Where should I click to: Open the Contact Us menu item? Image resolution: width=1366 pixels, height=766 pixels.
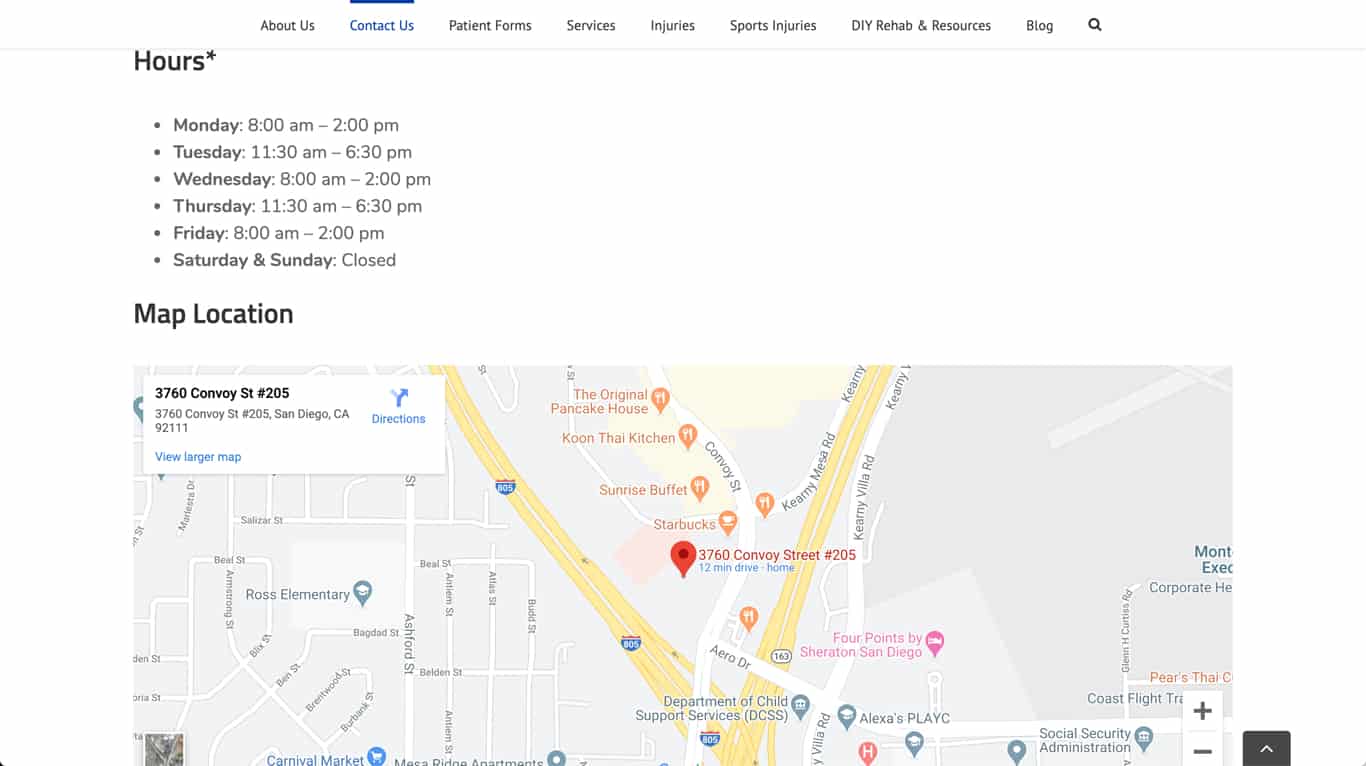(x=382, y=25)
